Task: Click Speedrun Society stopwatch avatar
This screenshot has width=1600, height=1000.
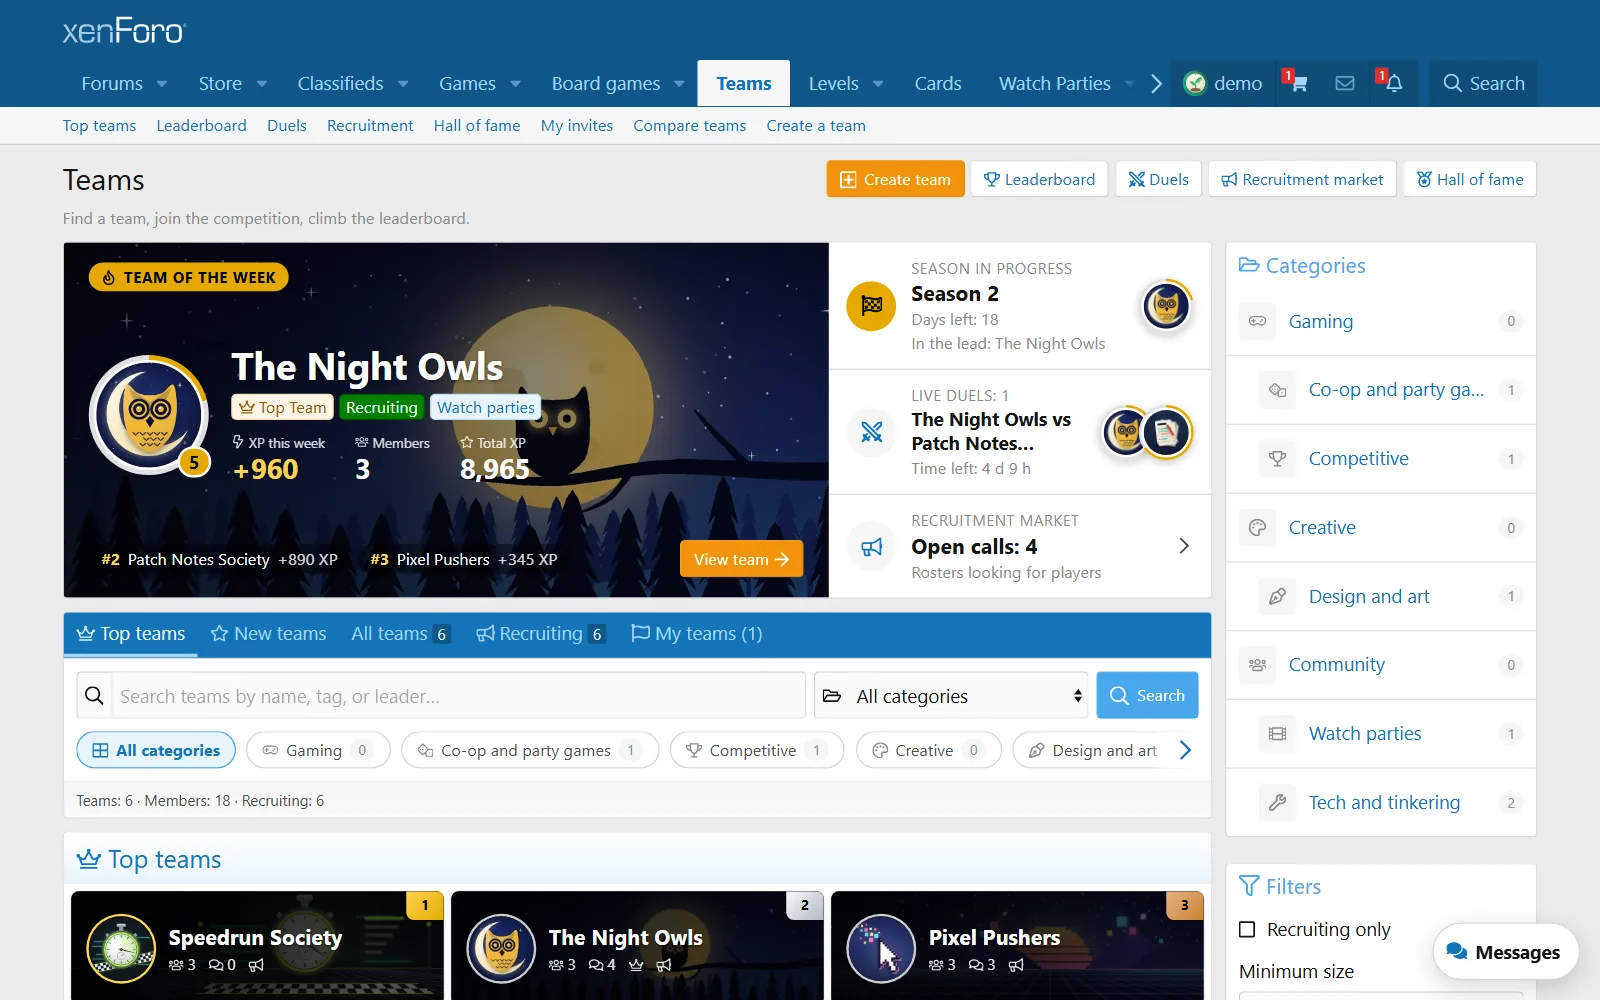Action: (121, 948)
